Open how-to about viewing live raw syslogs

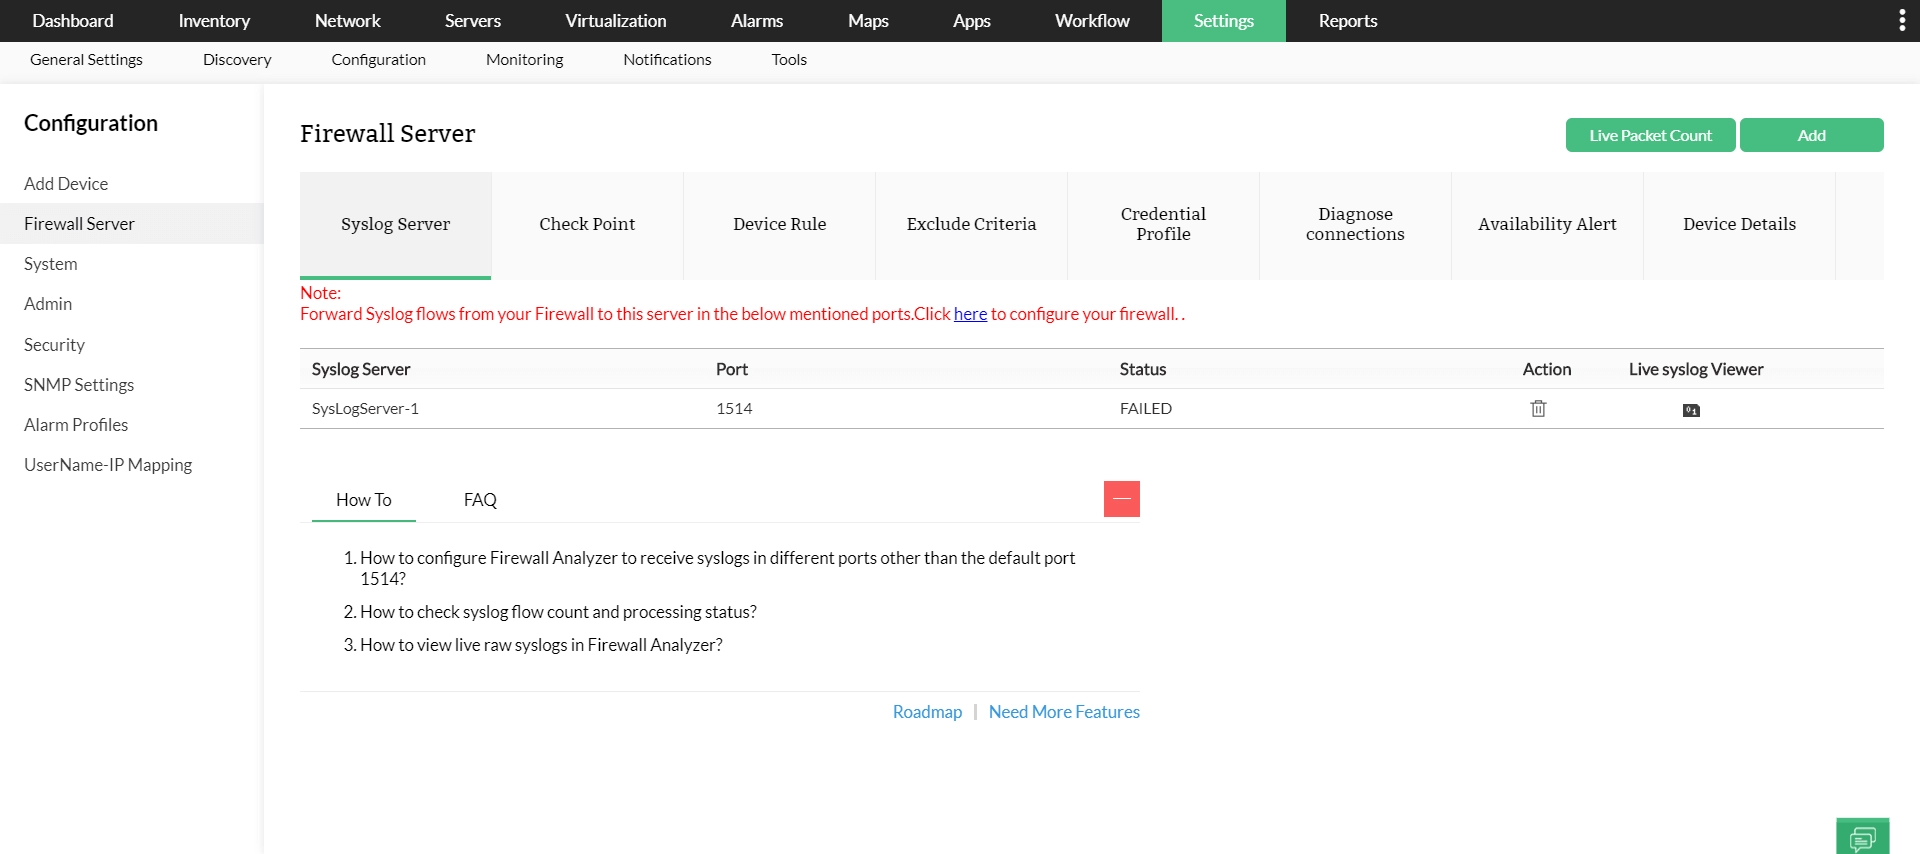pos(541,645)
